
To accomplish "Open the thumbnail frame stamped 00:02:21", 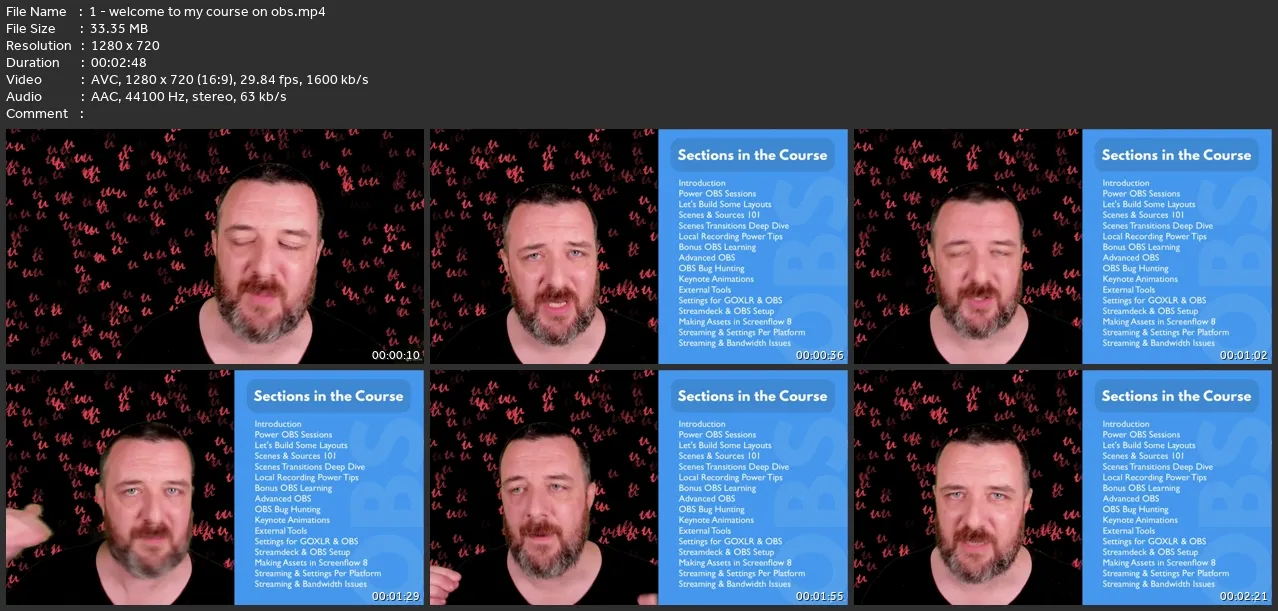I will (1063, 487).
